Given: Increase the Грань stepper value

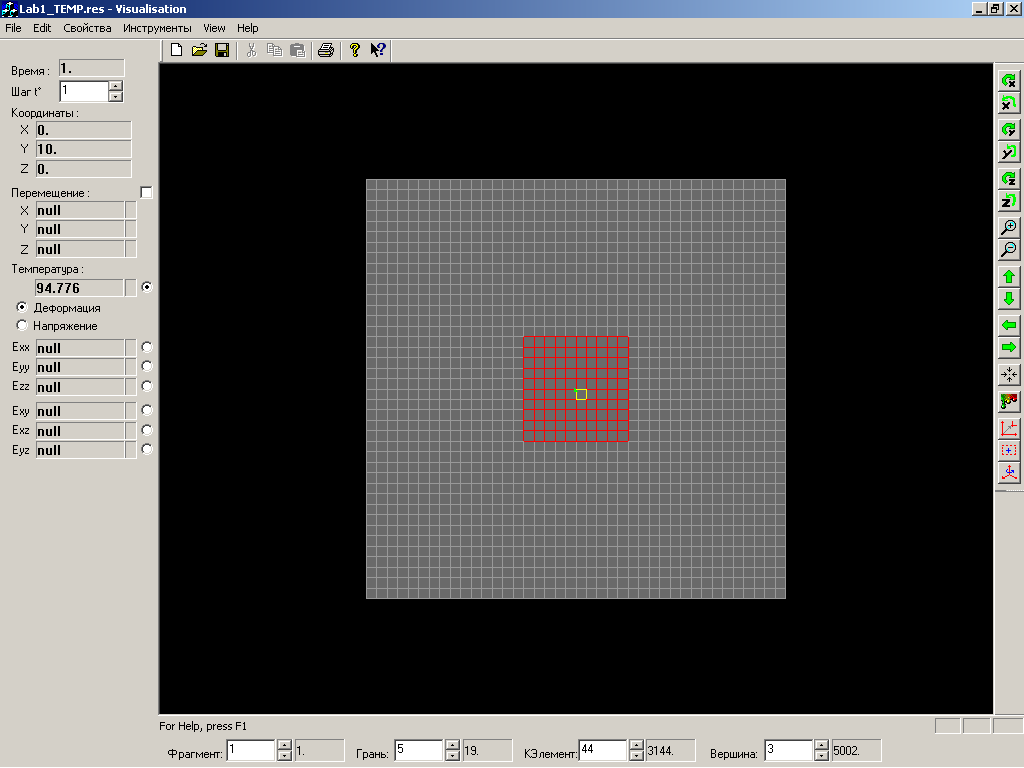Looking at the screenshot, I should click(x=453, y=745).
